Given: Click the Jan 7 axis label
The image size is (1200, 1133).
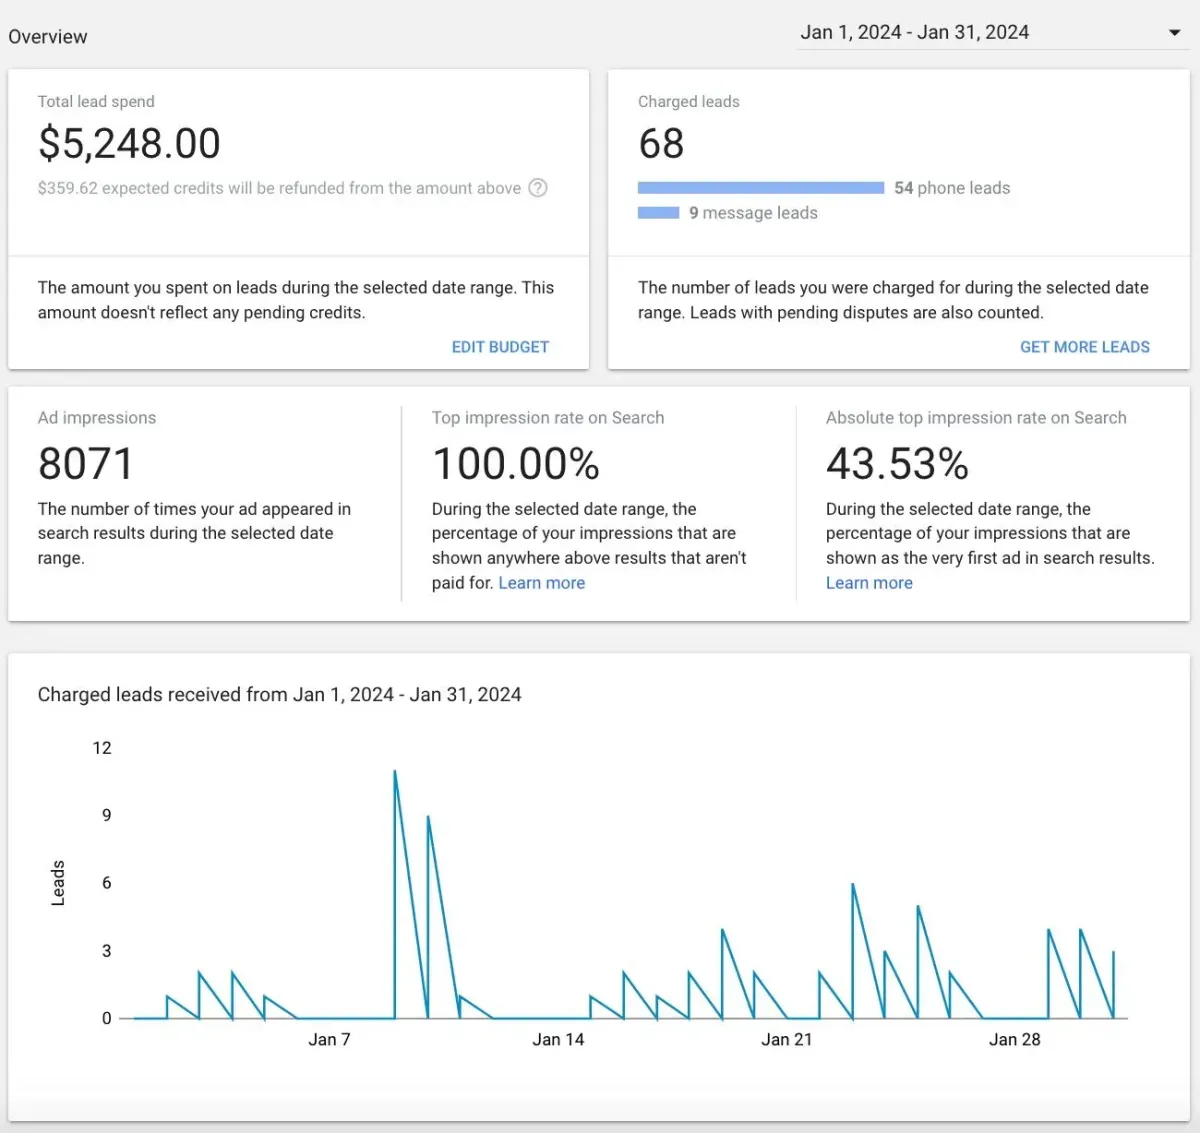Looking at the screenshot, I should [329, 1040].
